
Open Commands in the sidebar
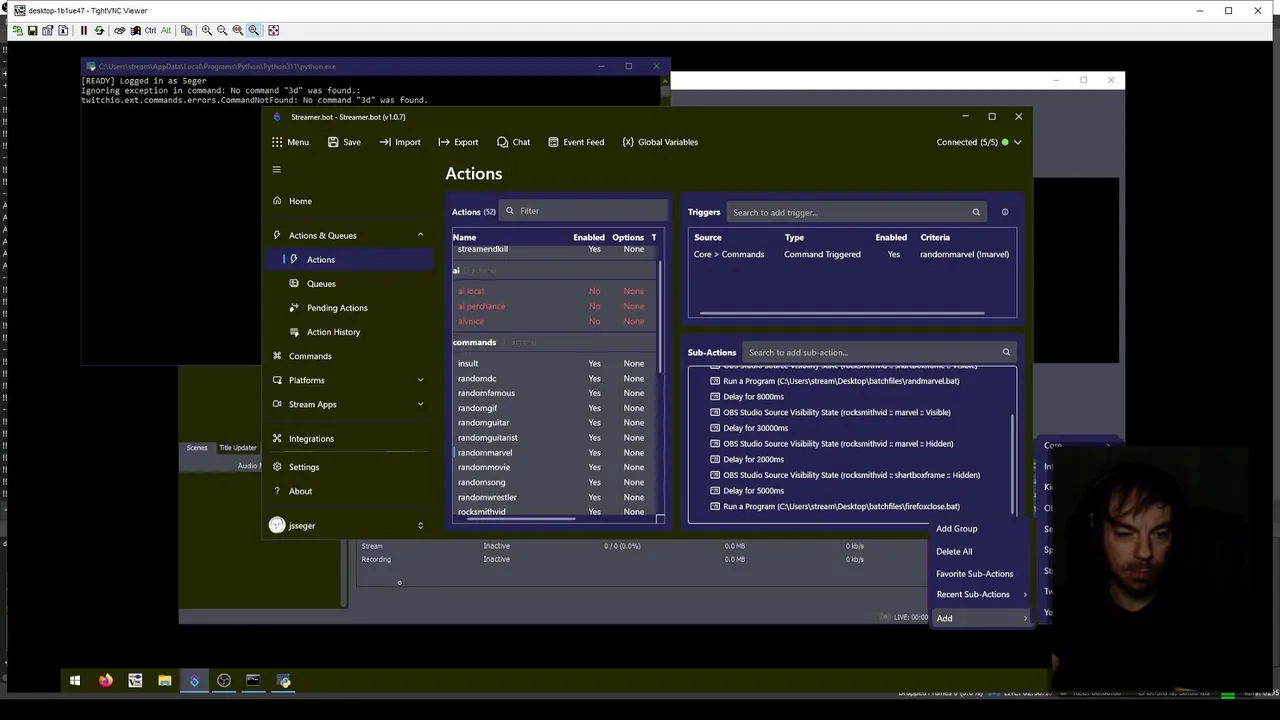pos(350,356)
